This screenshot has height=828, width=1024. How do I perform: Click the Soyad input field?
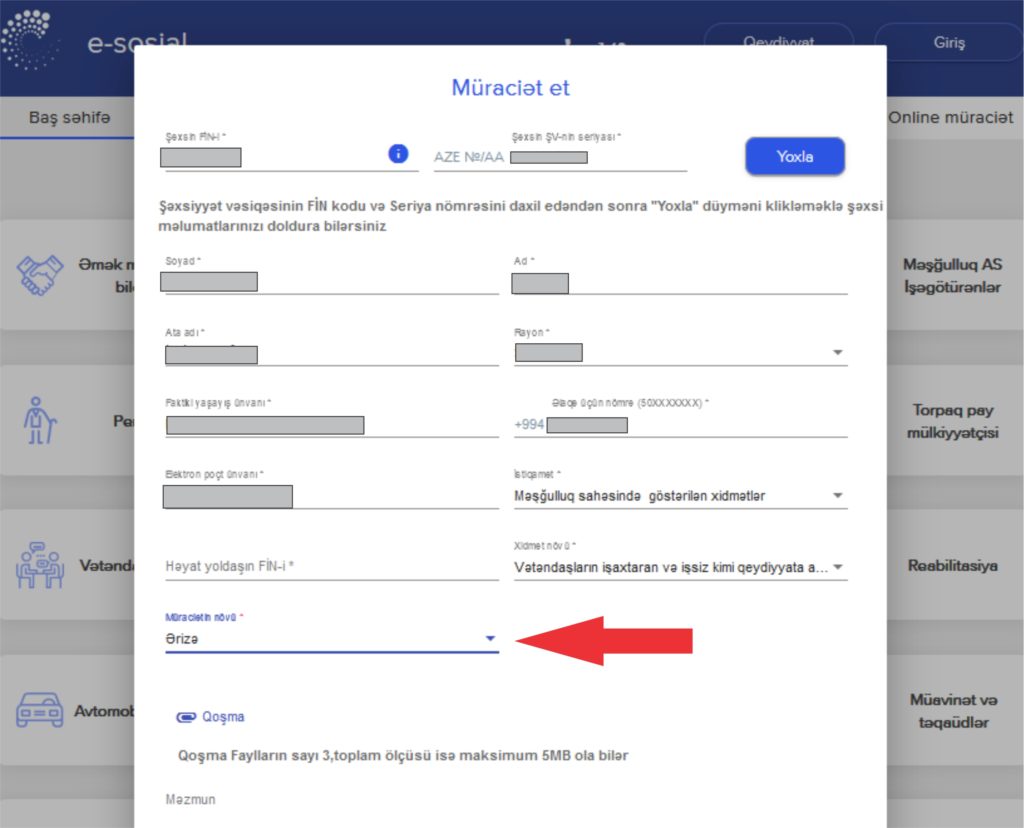(x=330, y=282)
